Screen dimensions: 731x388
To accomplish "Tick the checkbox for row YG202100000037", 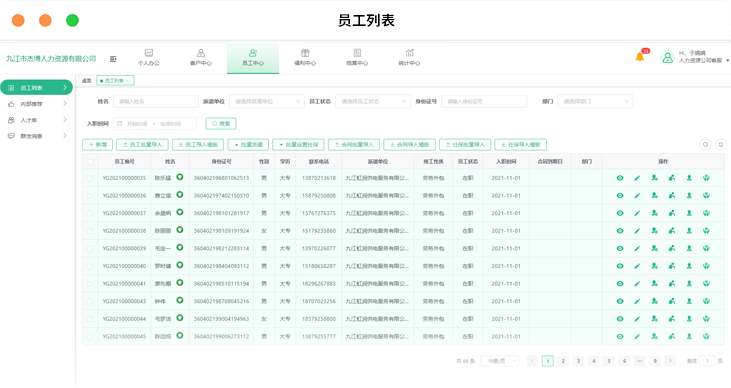I will click(x=90, y=213).
